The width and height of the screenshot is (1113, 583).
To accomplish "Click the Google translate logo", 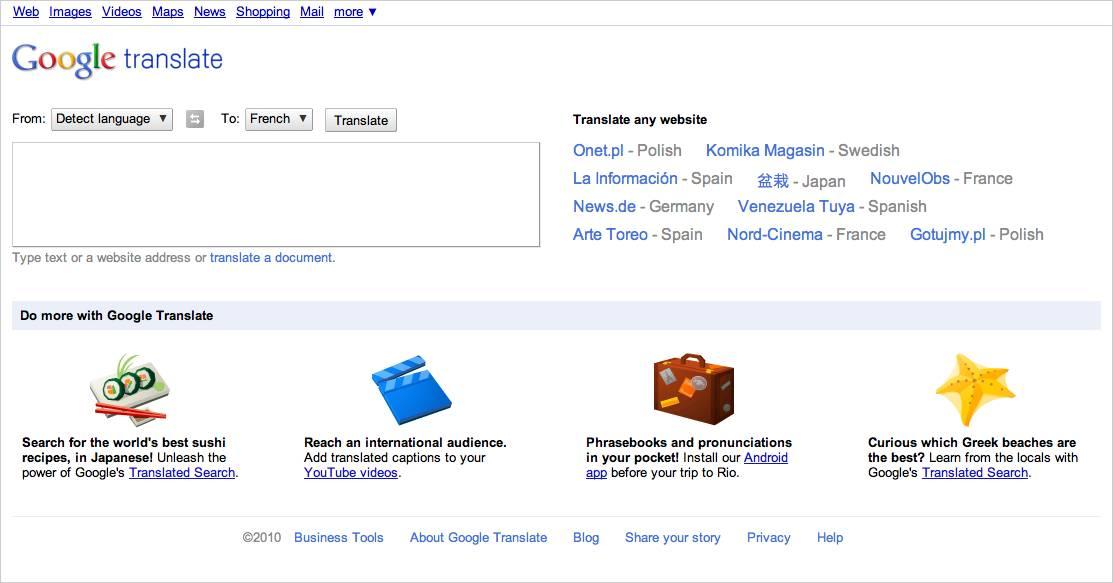I will coord(117,60).
